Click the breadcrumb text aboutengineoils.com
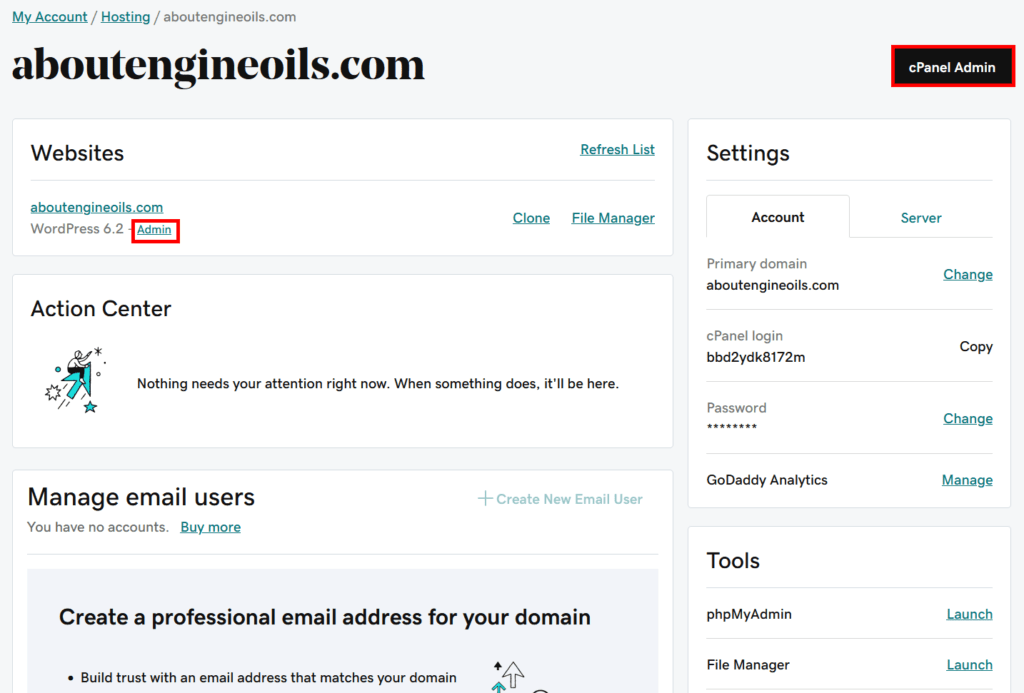This screenshot has width=1024, height=693. [x=229, y=17]
